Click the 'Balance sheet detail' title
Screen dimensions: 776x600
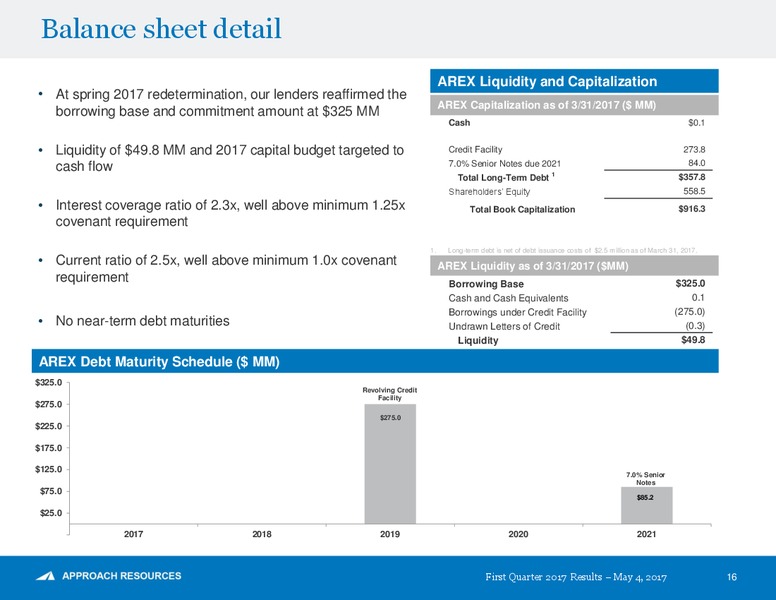161,29
